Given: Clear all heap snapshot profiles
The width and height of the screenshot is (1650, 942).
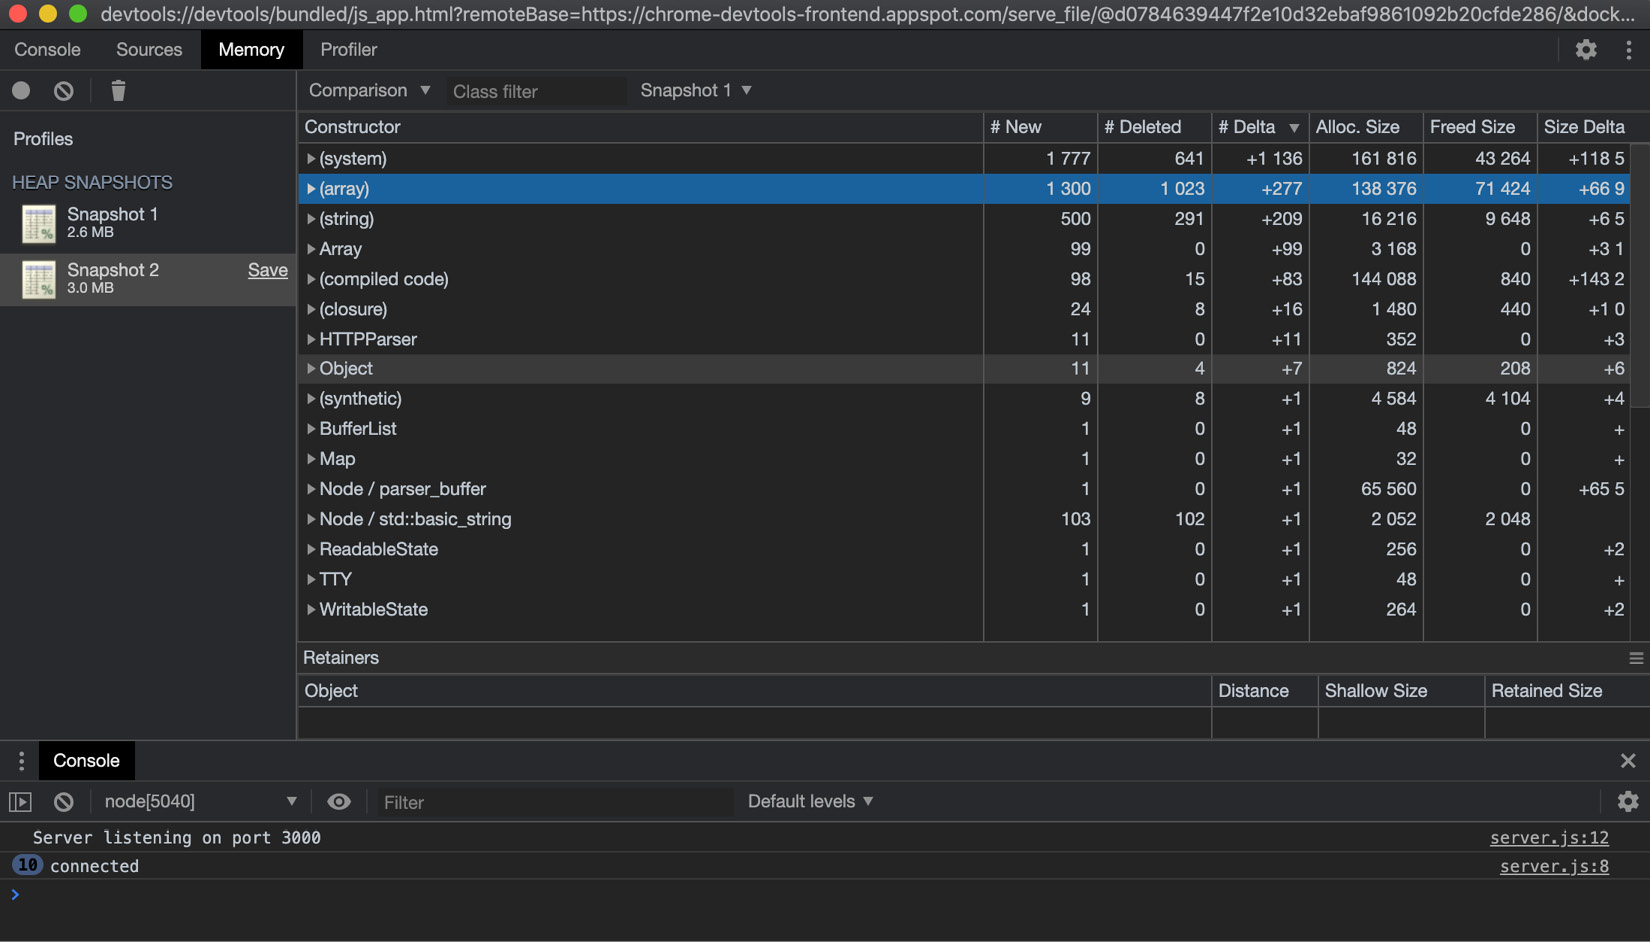Looking at the screenshot, I should pos(63,90).
